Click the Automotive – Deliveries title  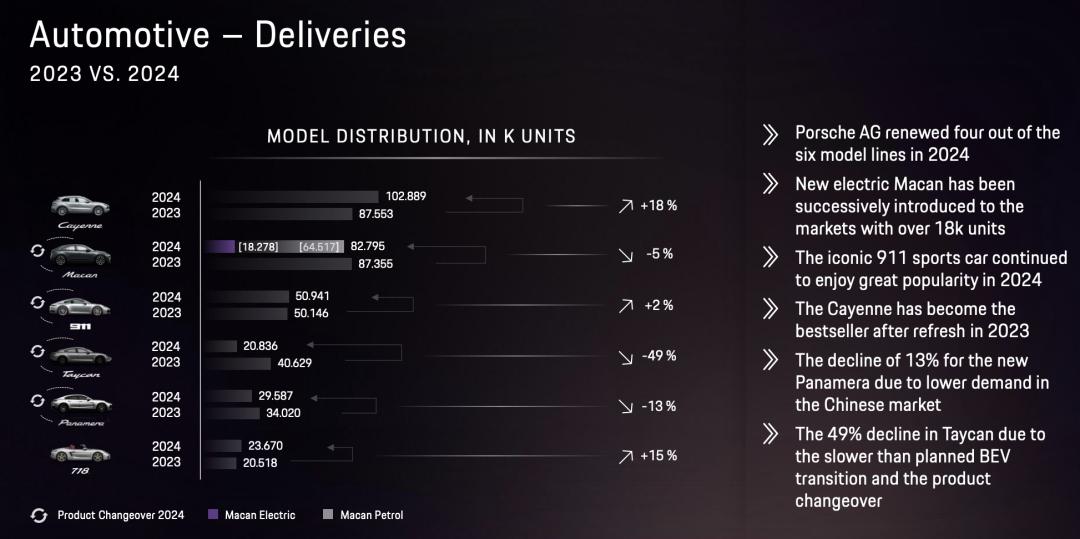(x=218, y=35)
